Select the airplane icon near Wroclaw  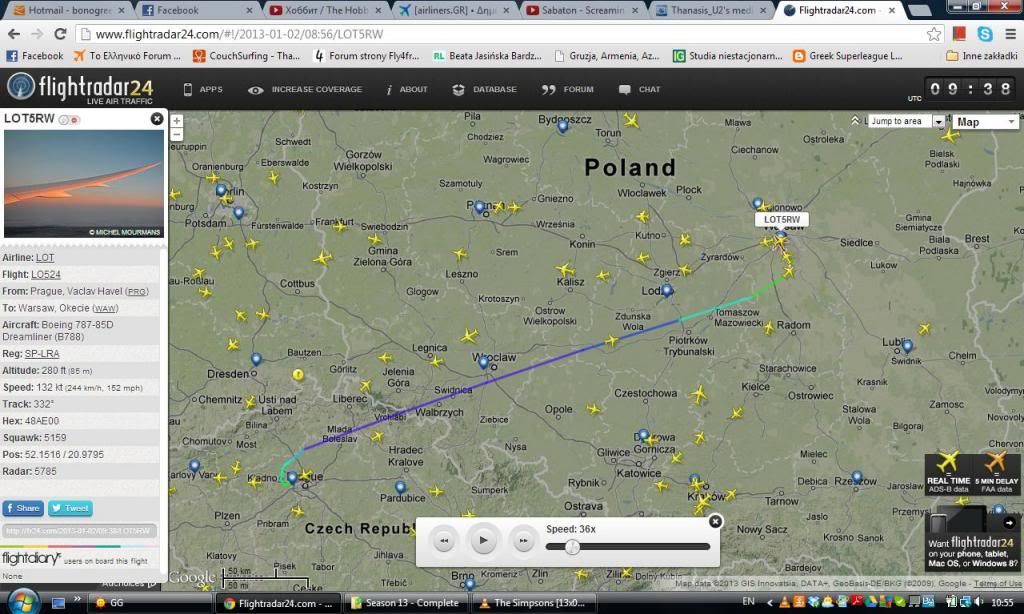click(x=470, y=336)
